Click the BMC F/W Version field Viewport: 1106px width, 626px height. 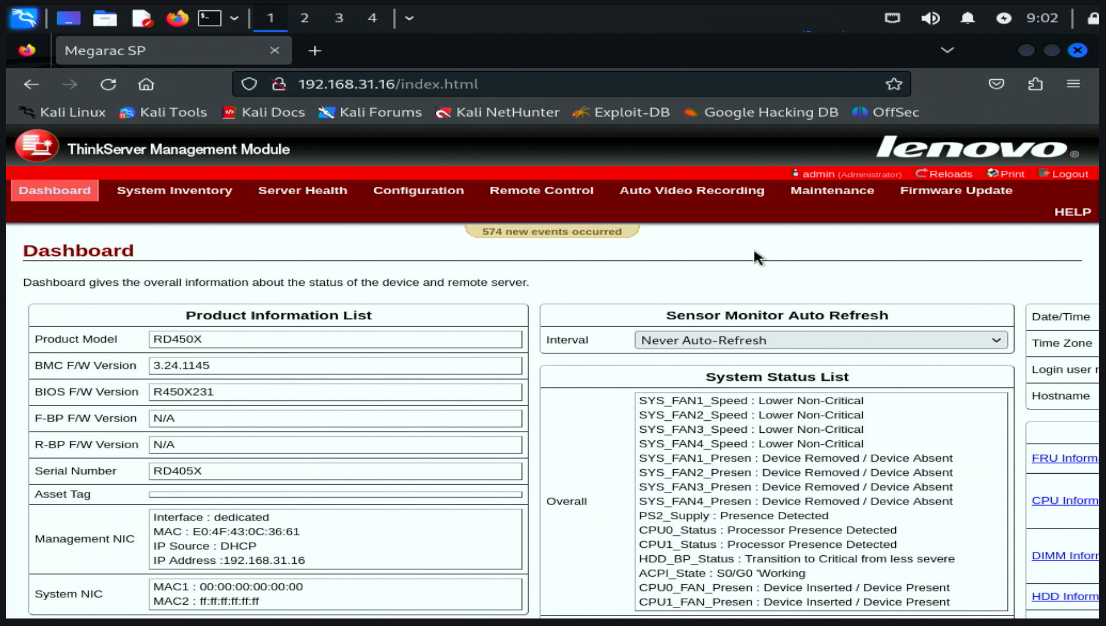point(336,366)
